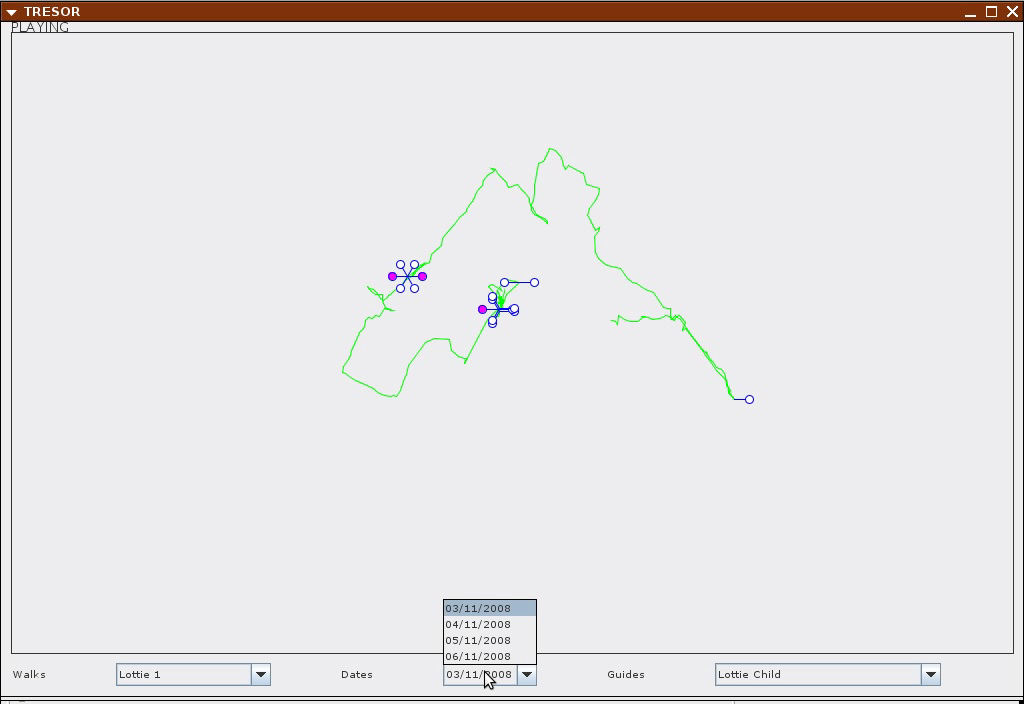Click the magenta node on central marker cluster
Viewport: 1024px width, 704px height.
point(483,310)
